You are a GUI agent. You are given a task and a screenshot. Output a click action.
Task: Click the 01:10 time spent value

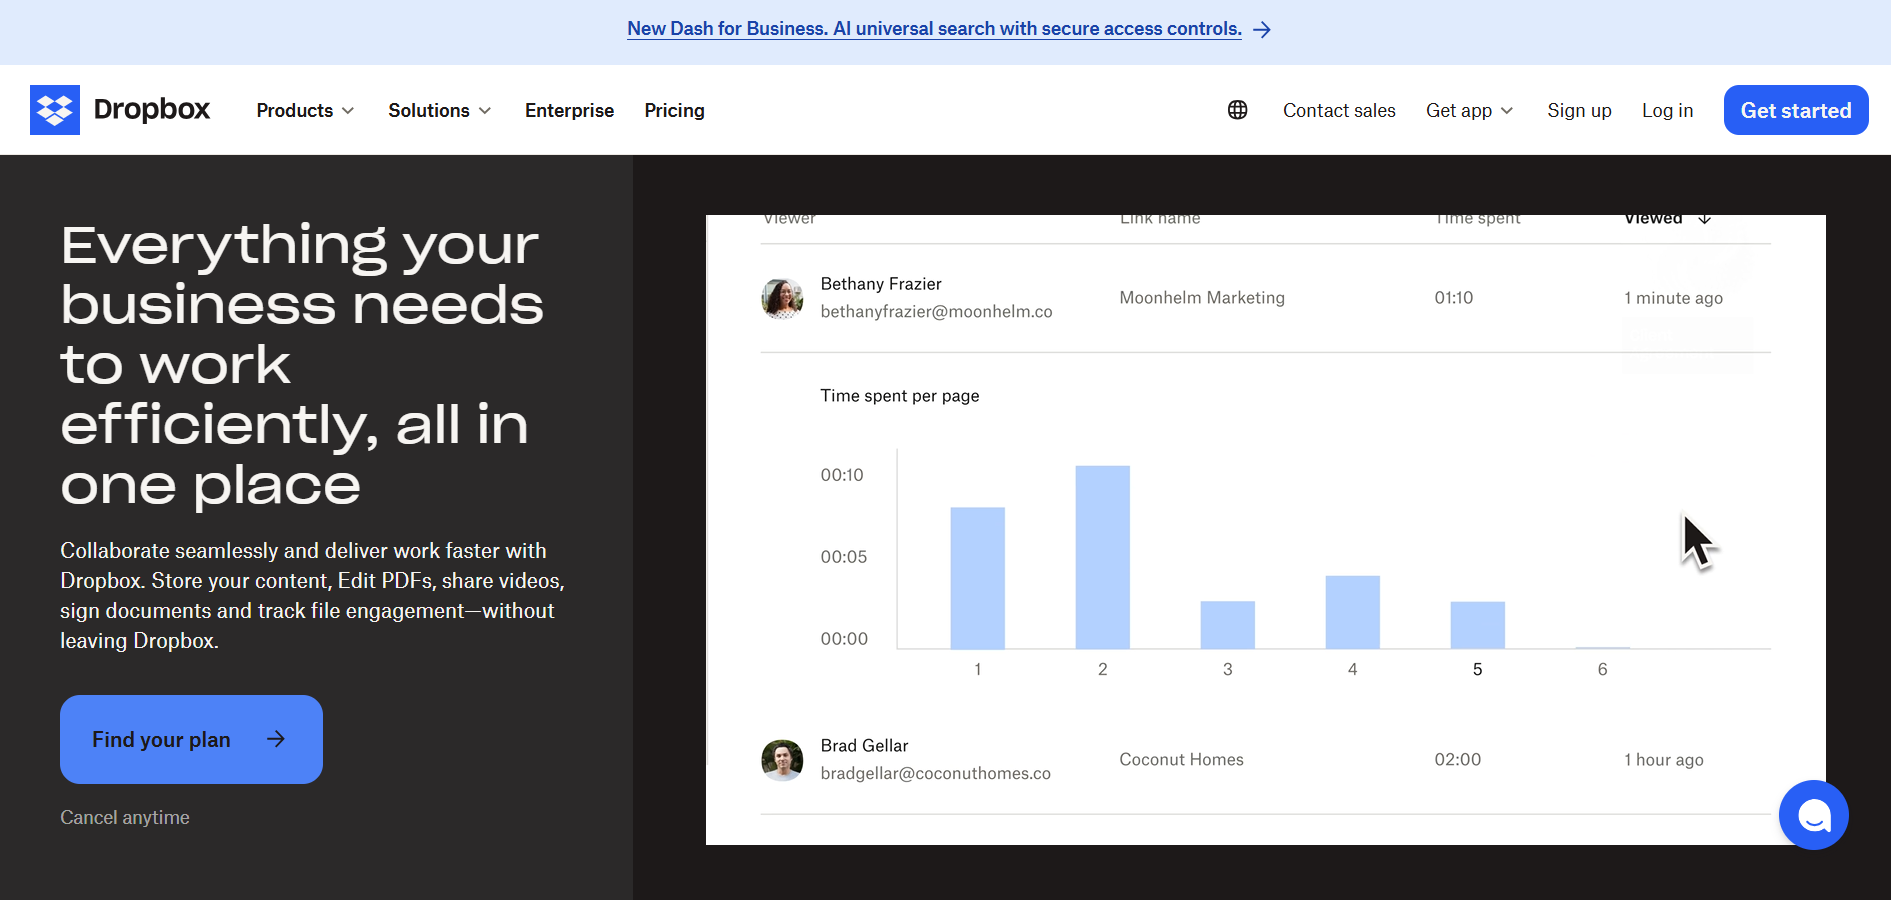1453,298
